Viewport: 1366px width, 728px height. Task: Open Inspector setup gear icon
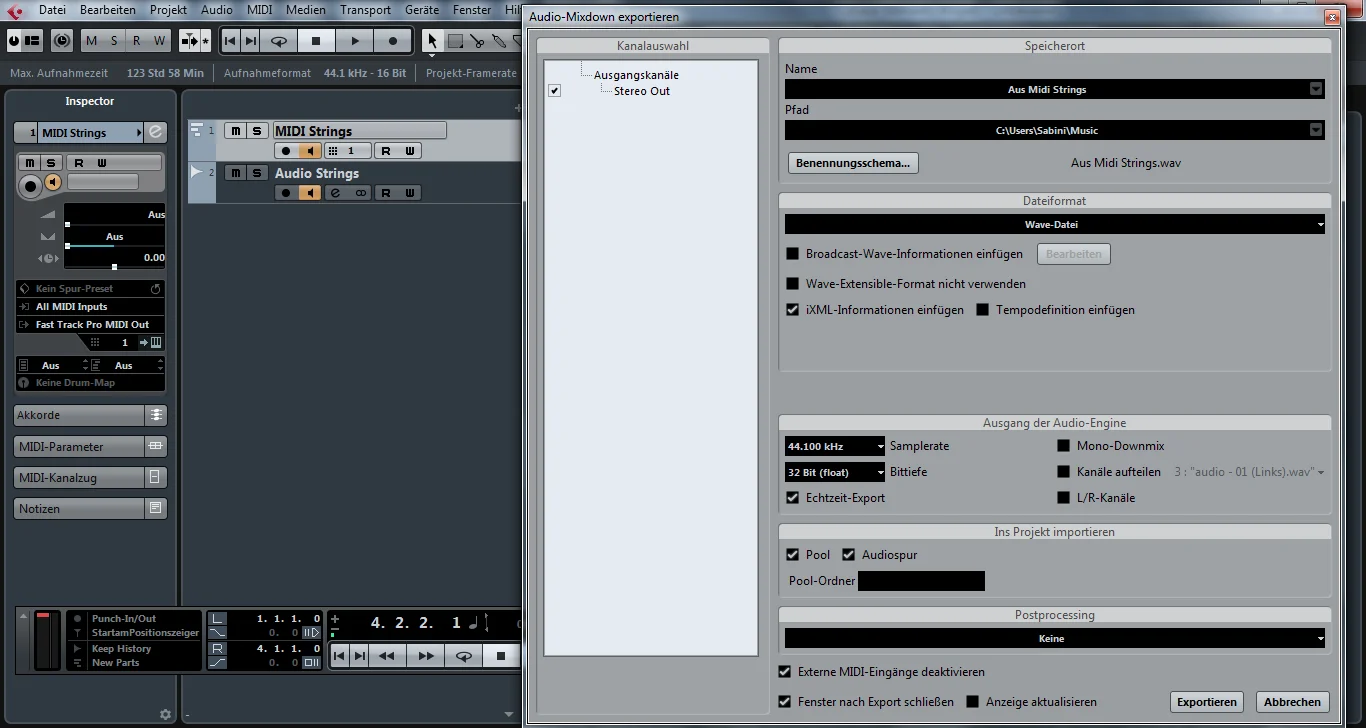click(x=165, y=714)
